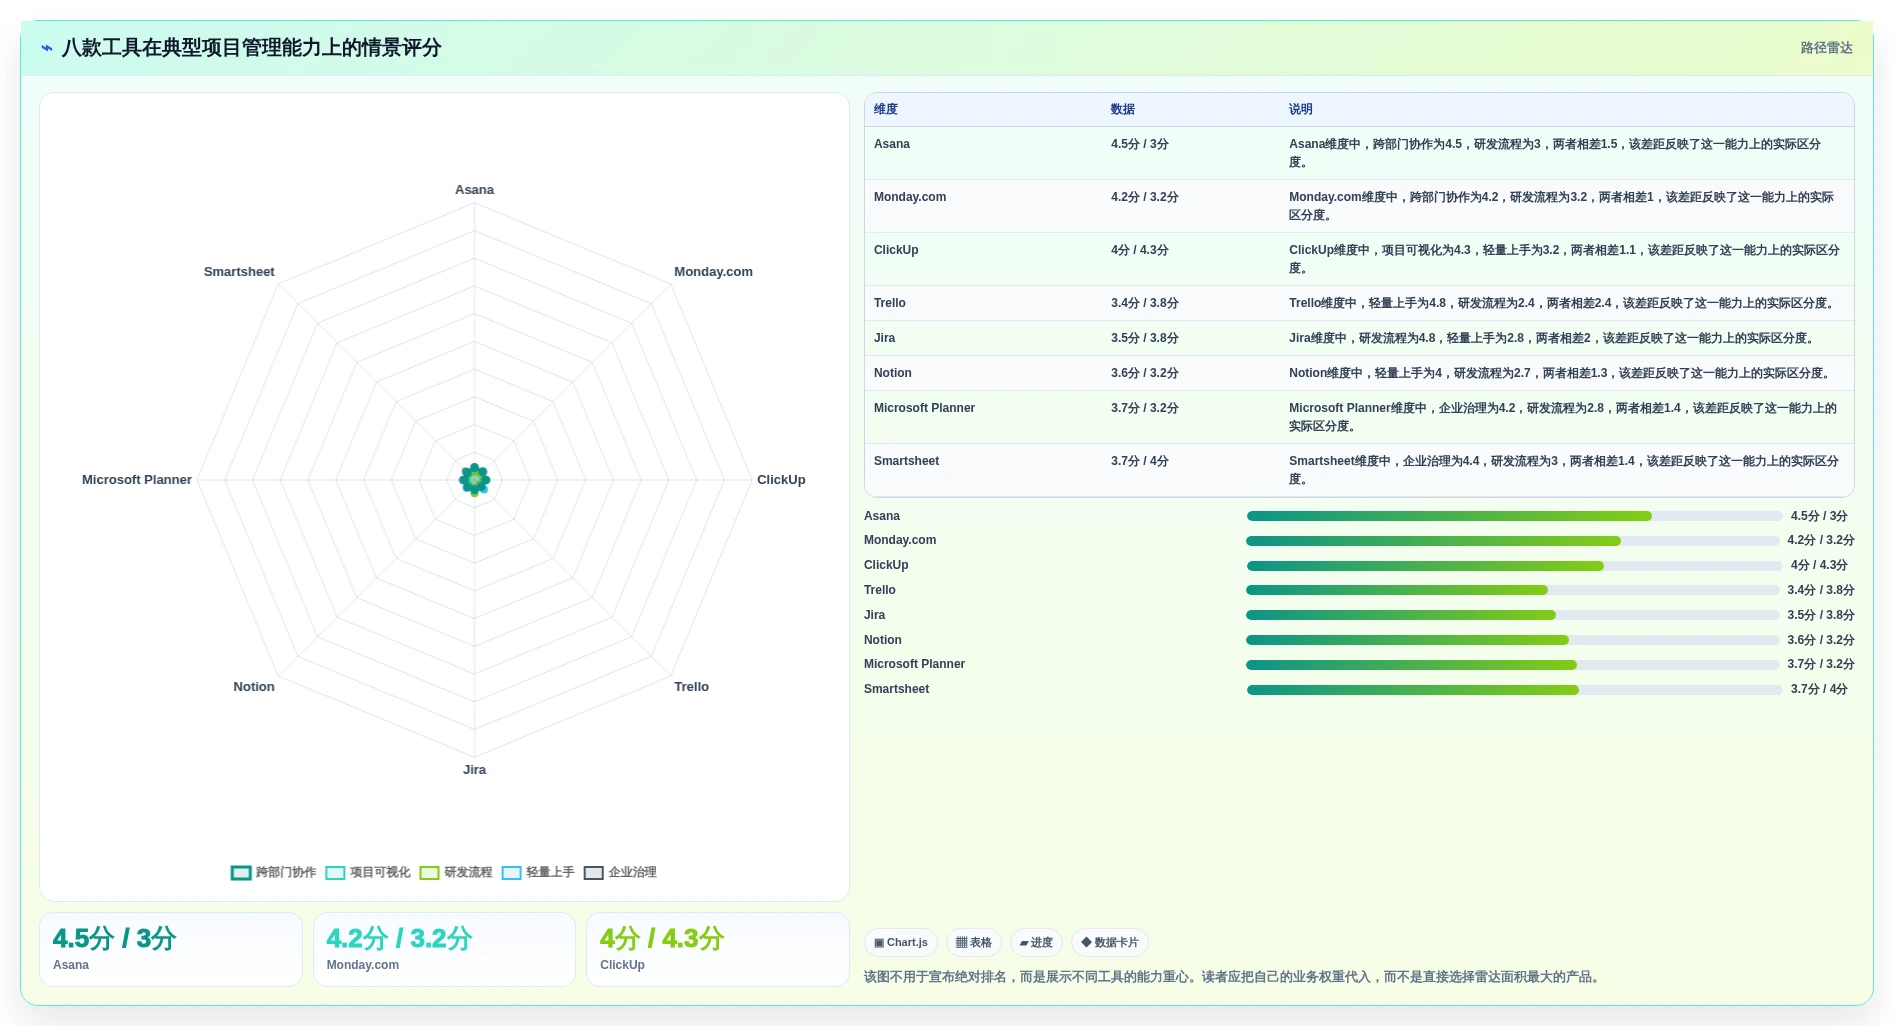Viewport: 1894px width, 1026px height.
Task: Select the Notion row in the table
Action: coord(1359,373)
